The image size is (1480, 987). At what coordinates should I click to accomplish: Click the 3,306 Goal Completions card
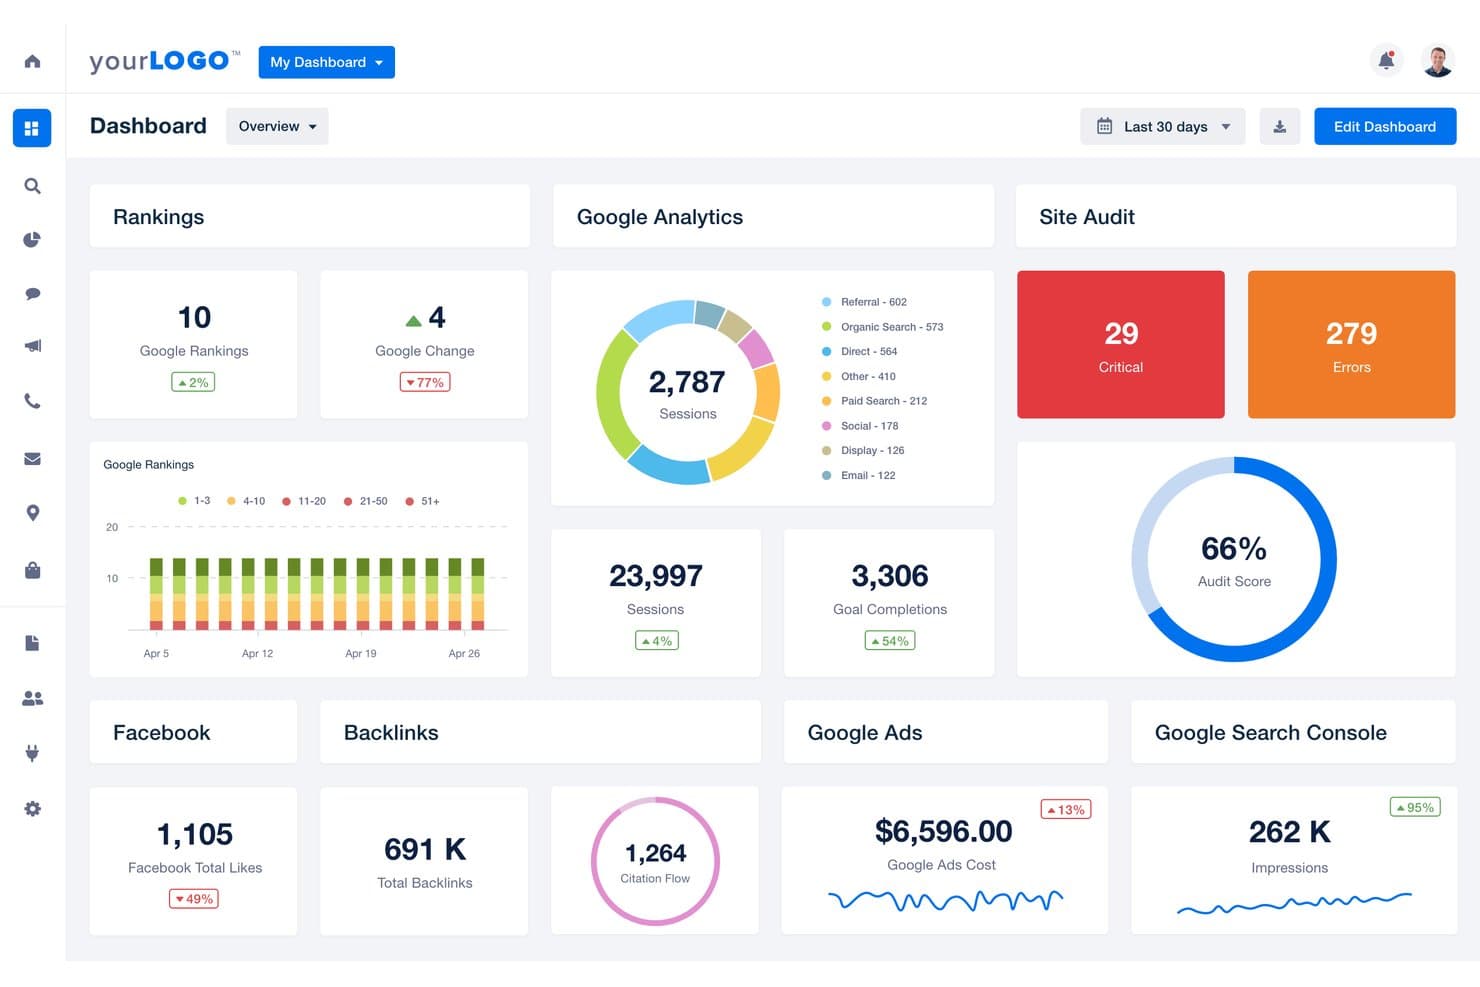click(x=889, y=603)
